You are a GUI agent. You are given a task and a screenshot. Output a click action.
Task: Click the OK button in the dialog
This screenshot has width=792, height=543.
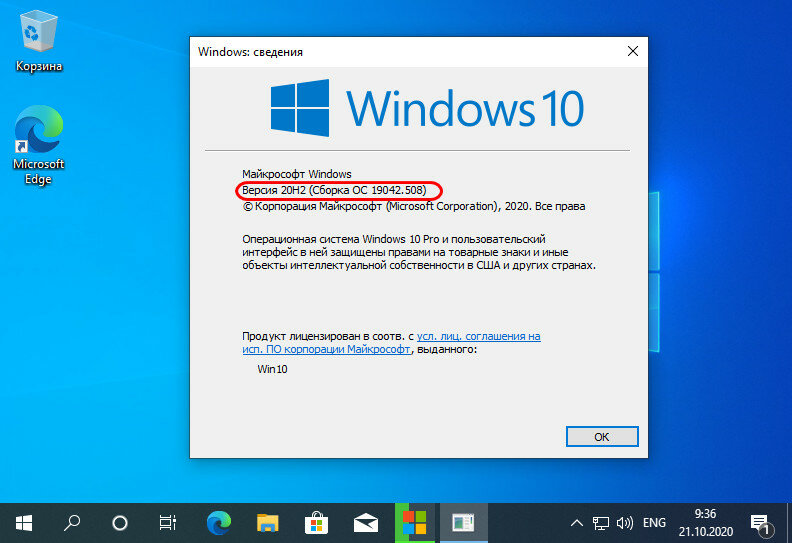point(602,436)
